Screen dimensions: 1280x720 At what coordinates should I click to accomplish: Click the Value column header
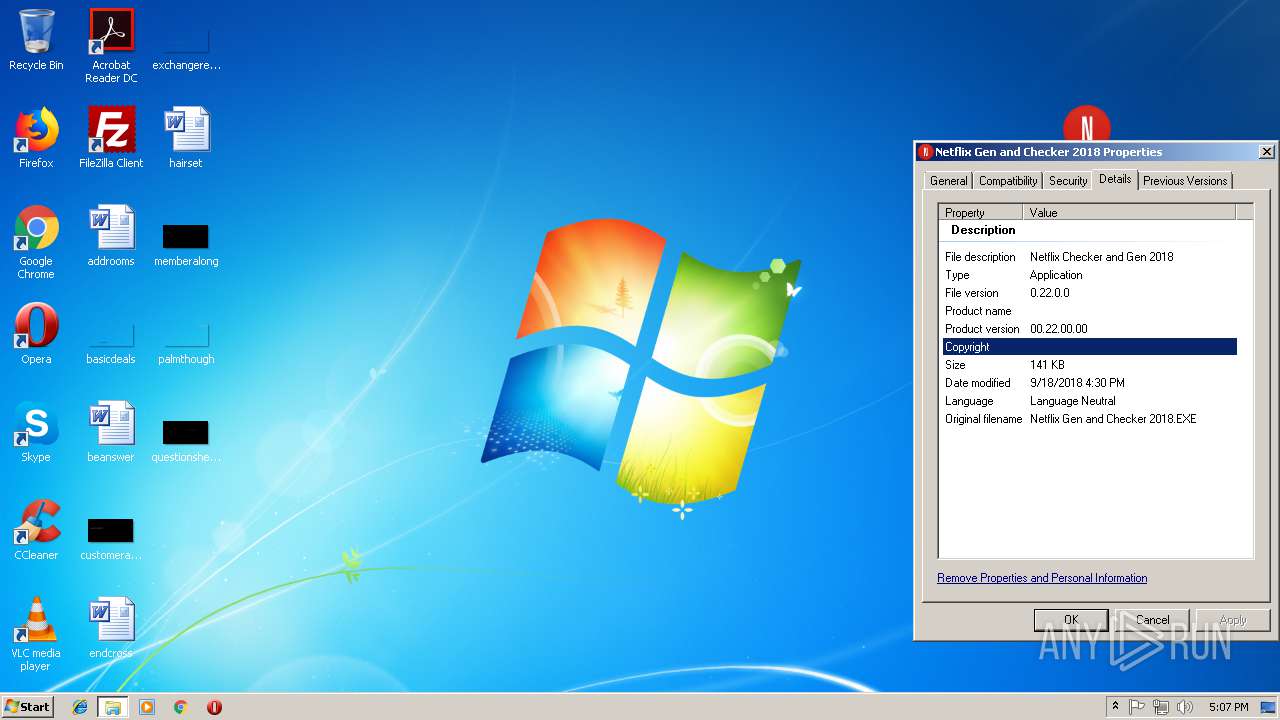(x=1129, y=212)
